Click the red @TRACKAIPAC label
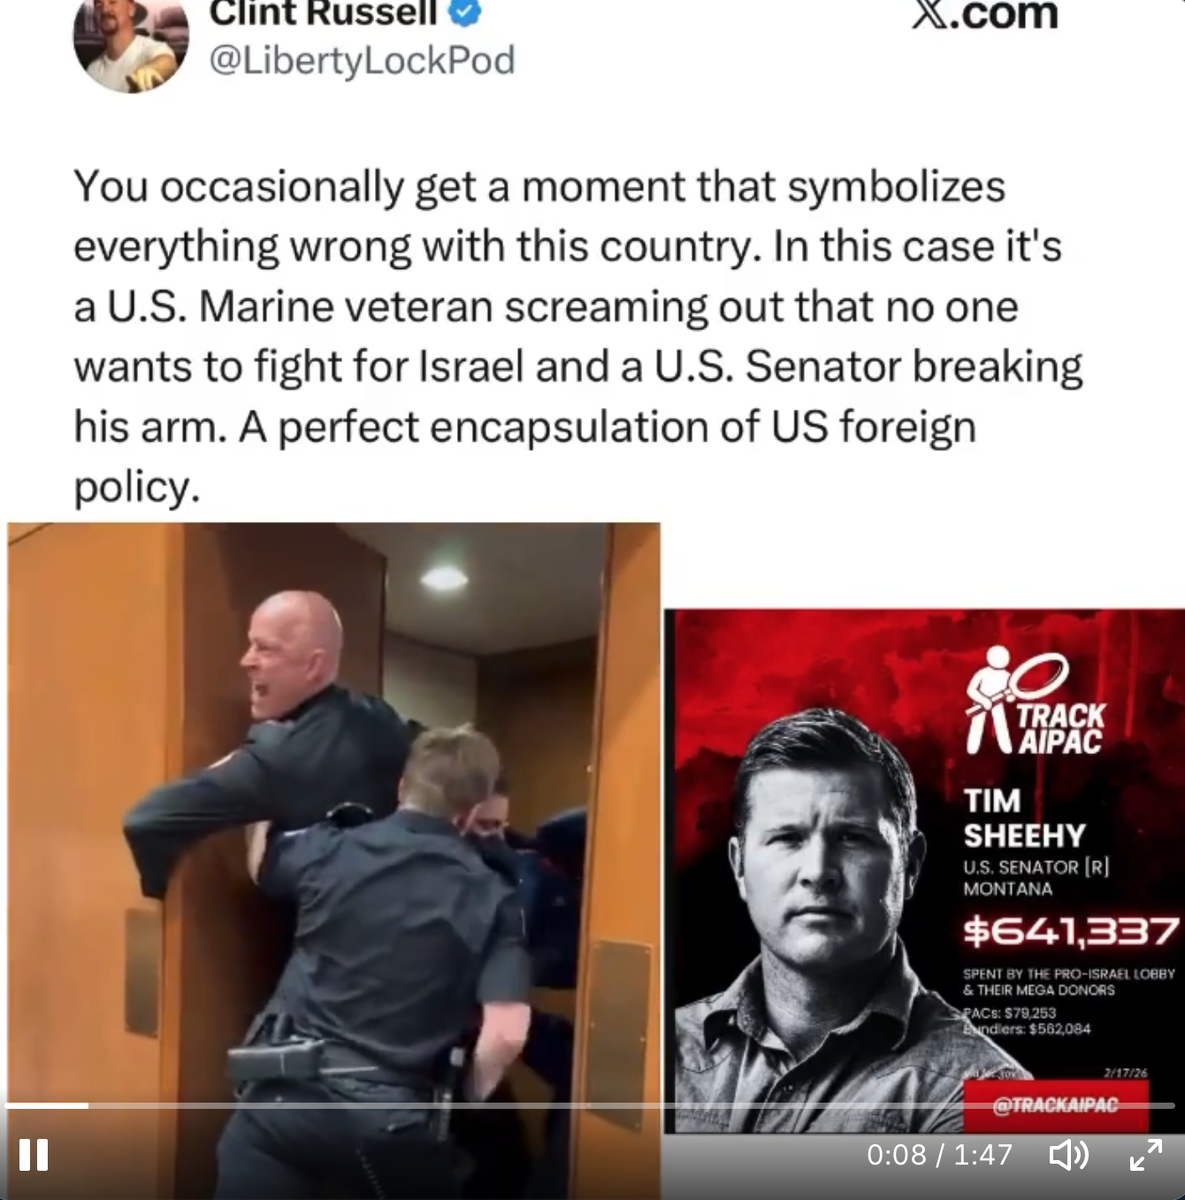Screen dimensions: 1185x1200 1055,1106
